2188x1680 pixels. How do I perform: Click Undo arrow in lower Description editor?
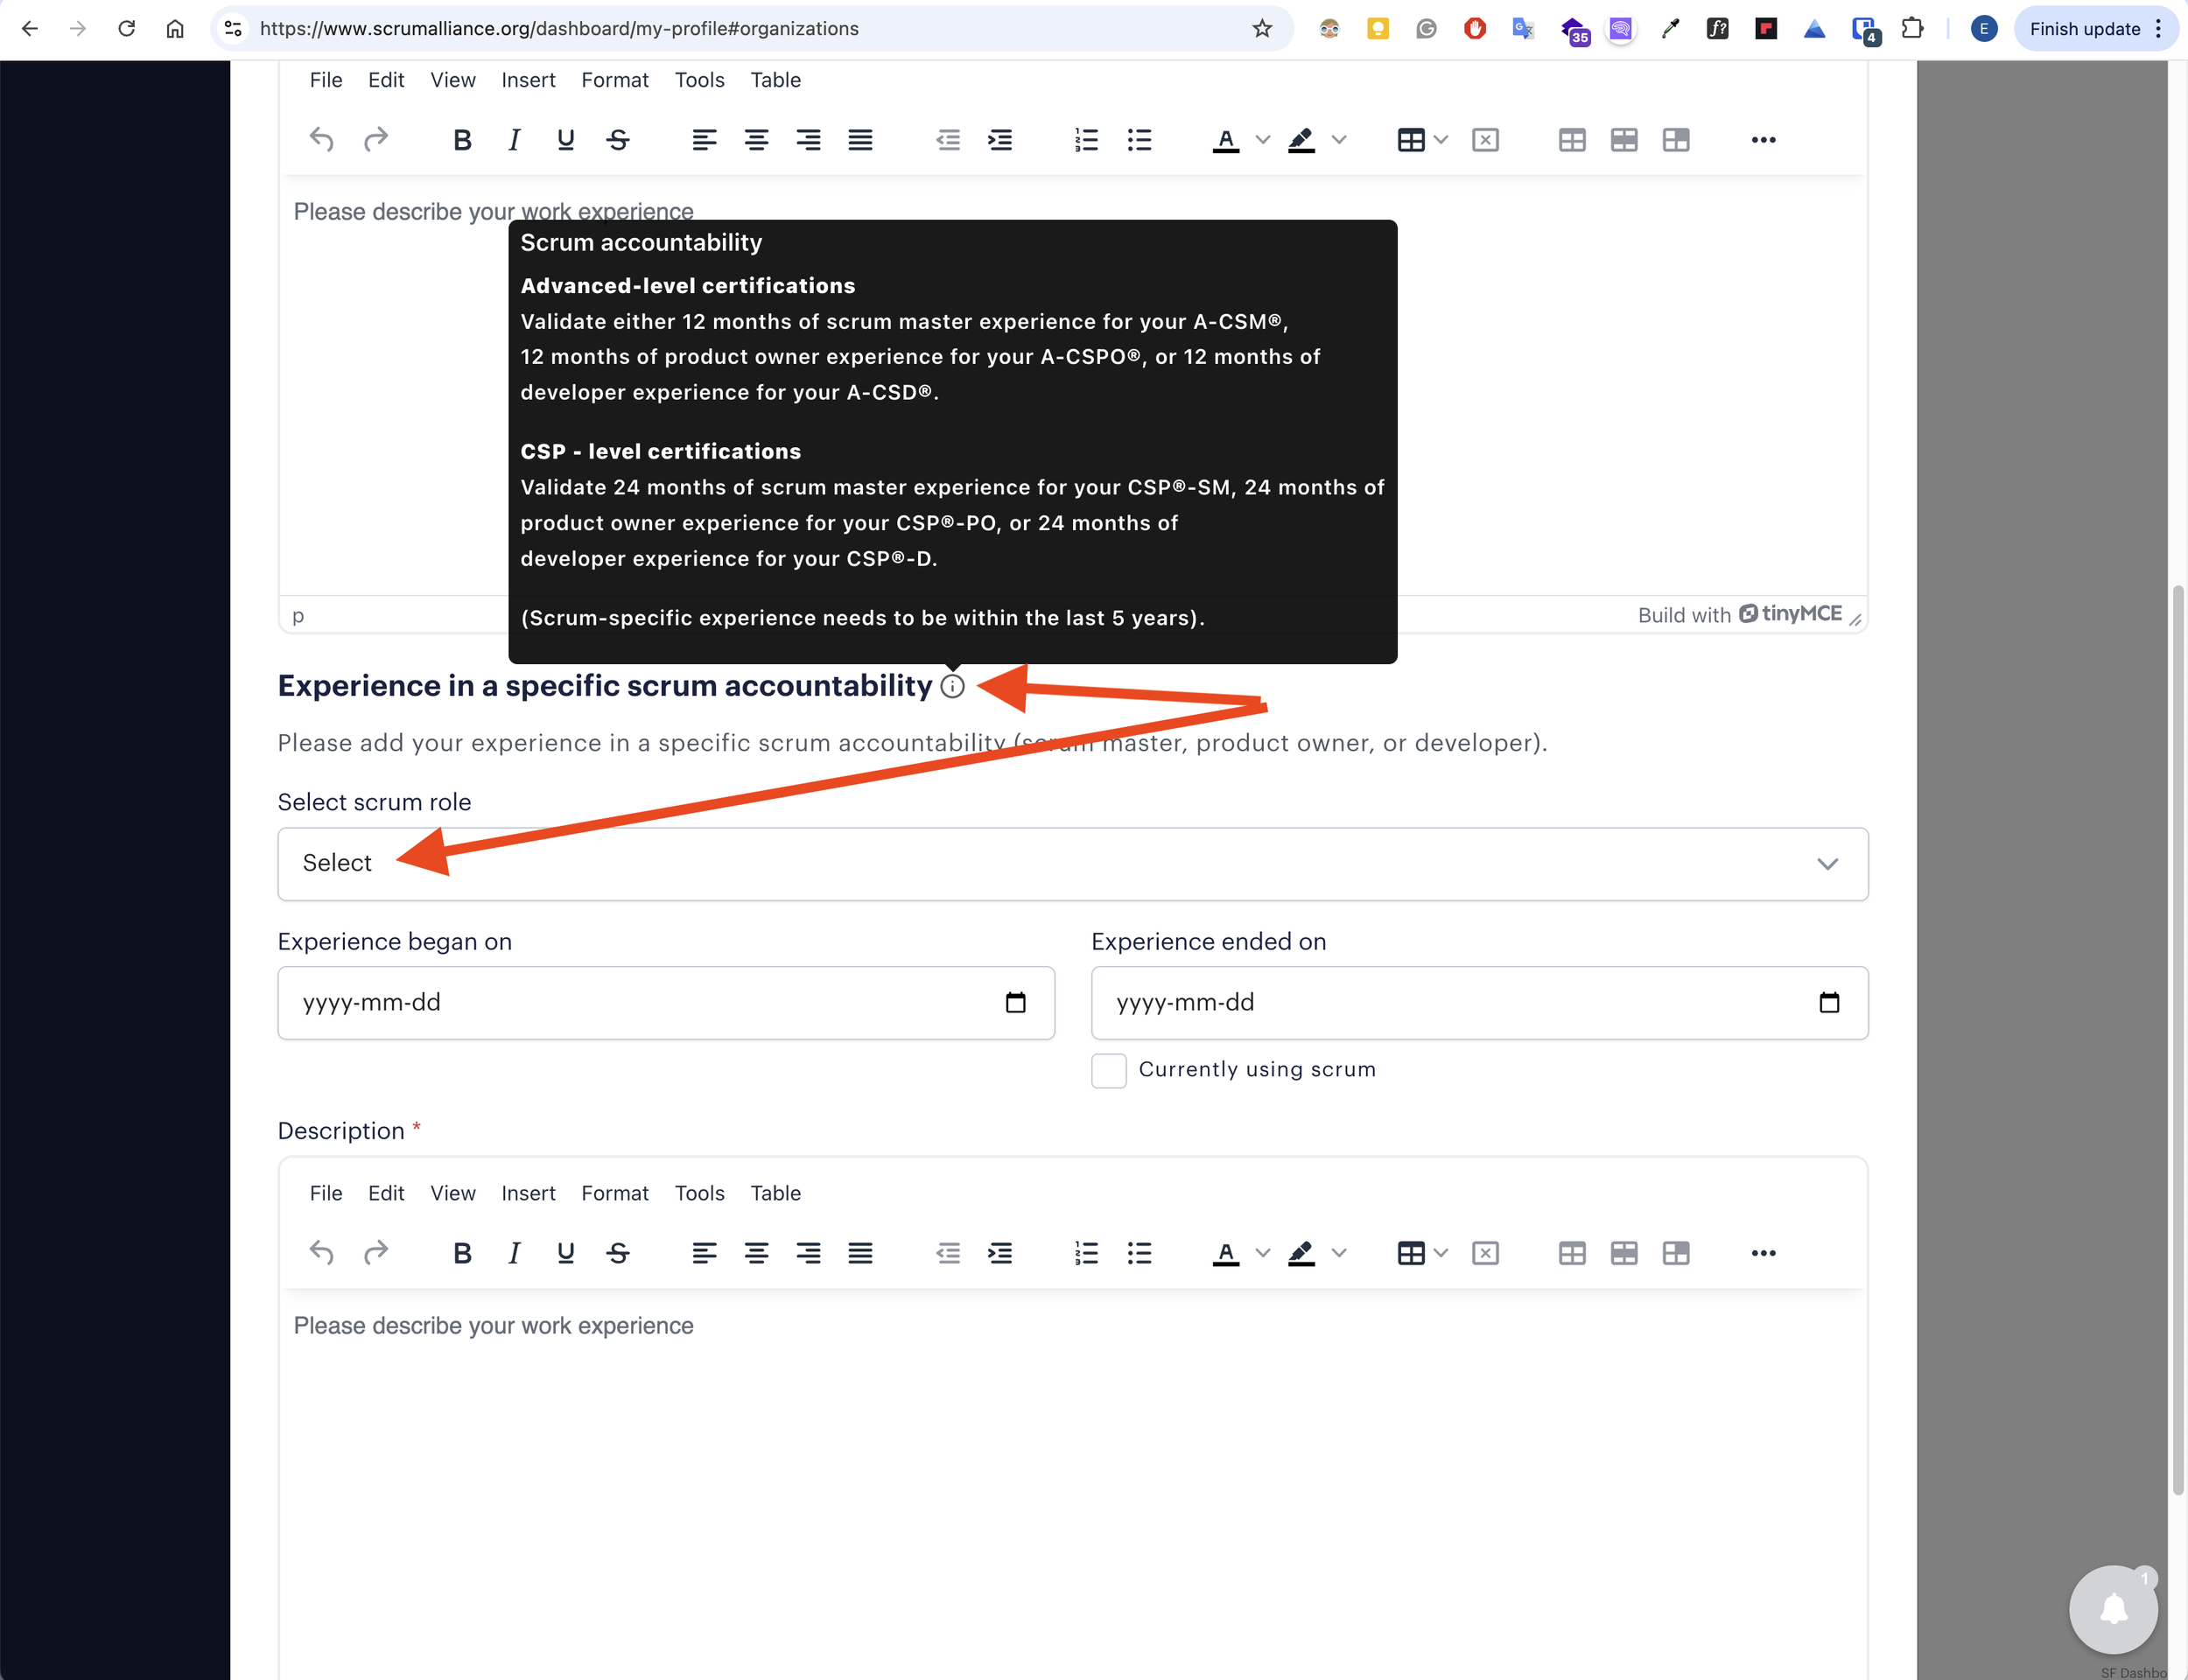pos(321,1253)
